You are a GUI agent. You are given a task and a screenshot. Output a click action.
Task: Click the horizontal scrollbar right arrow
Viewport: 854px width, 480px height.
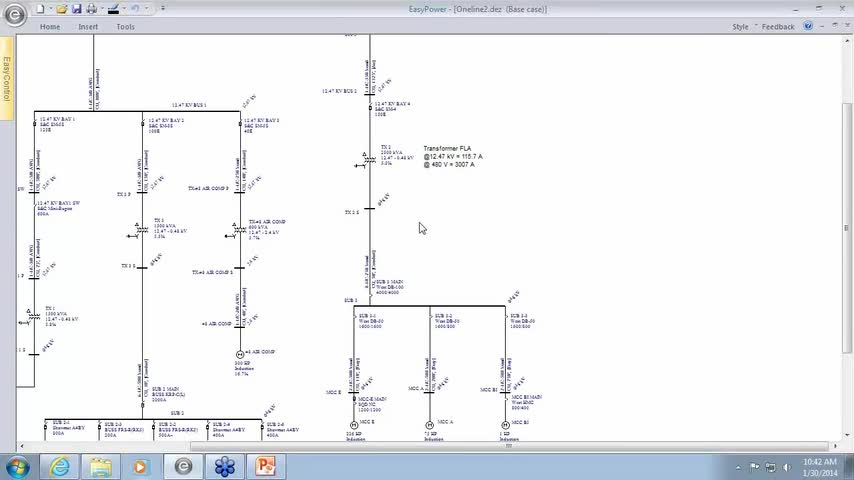coord(835,446)
